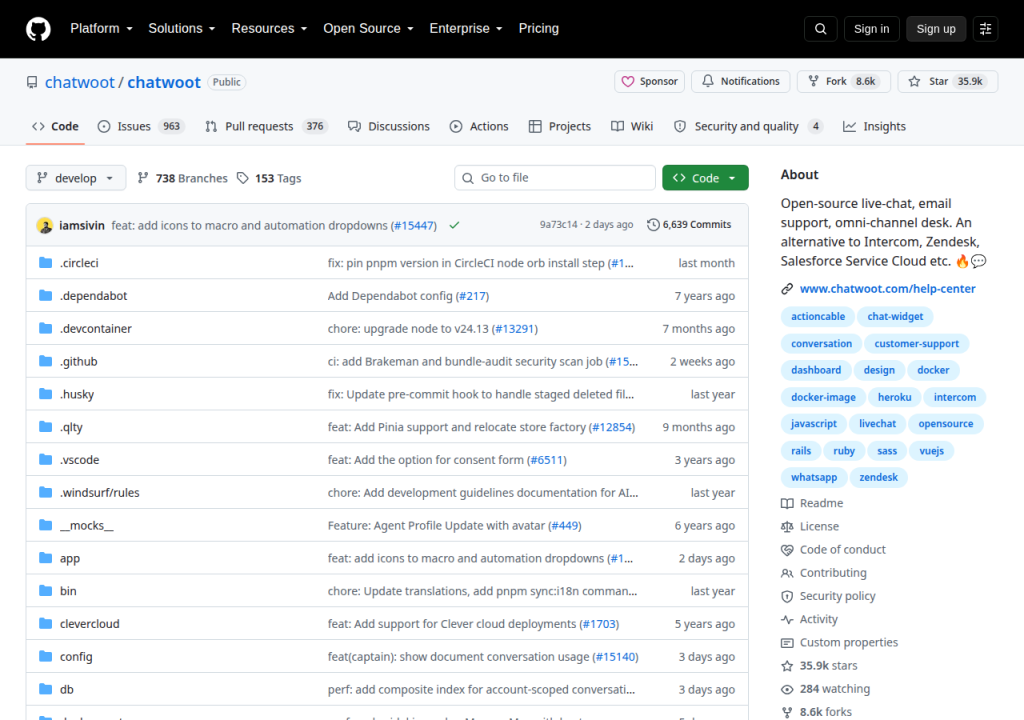
Task: Click the db folder icon
Action: pos(45,689)
